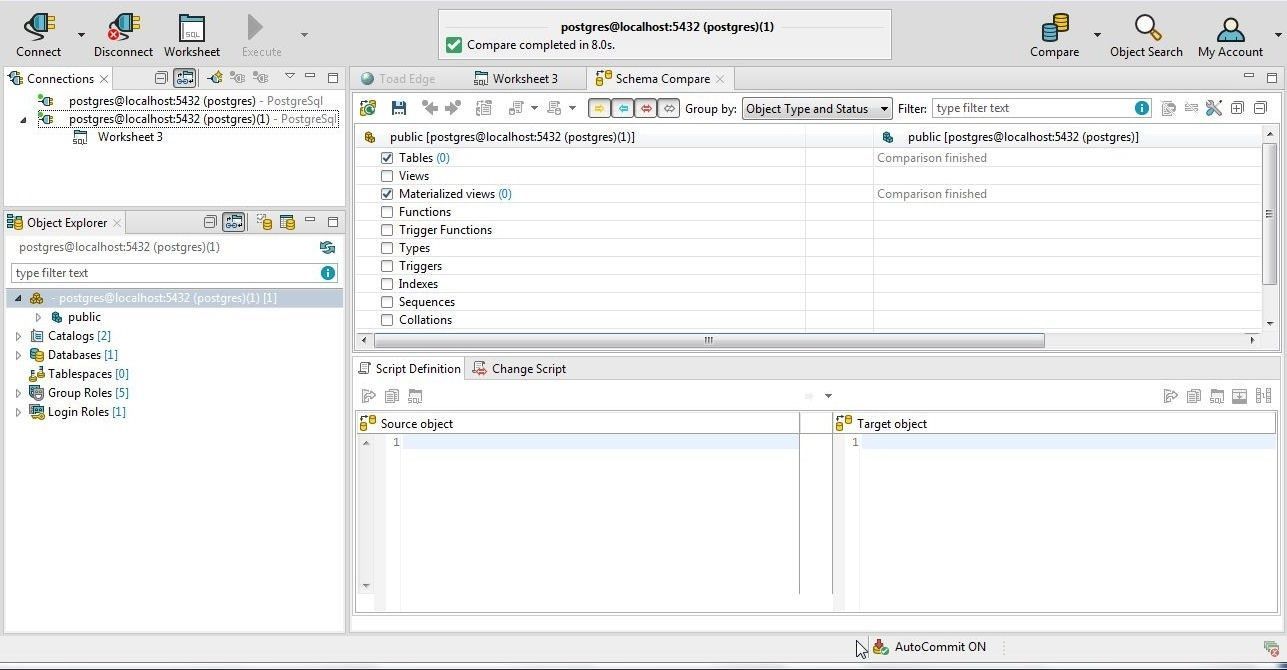Image resolution: width=1287 pixels, height=670 pixels.
Task: Uncheck the Tables checkbox
Action: [387, 158]
